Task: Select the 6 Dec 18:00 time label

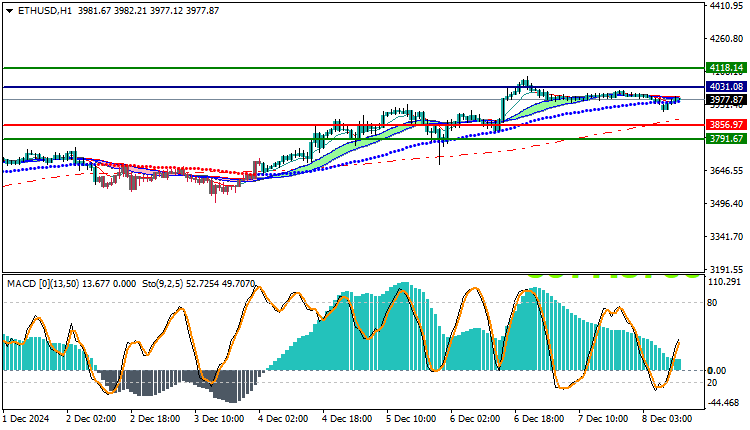Action: click(540, 419)
